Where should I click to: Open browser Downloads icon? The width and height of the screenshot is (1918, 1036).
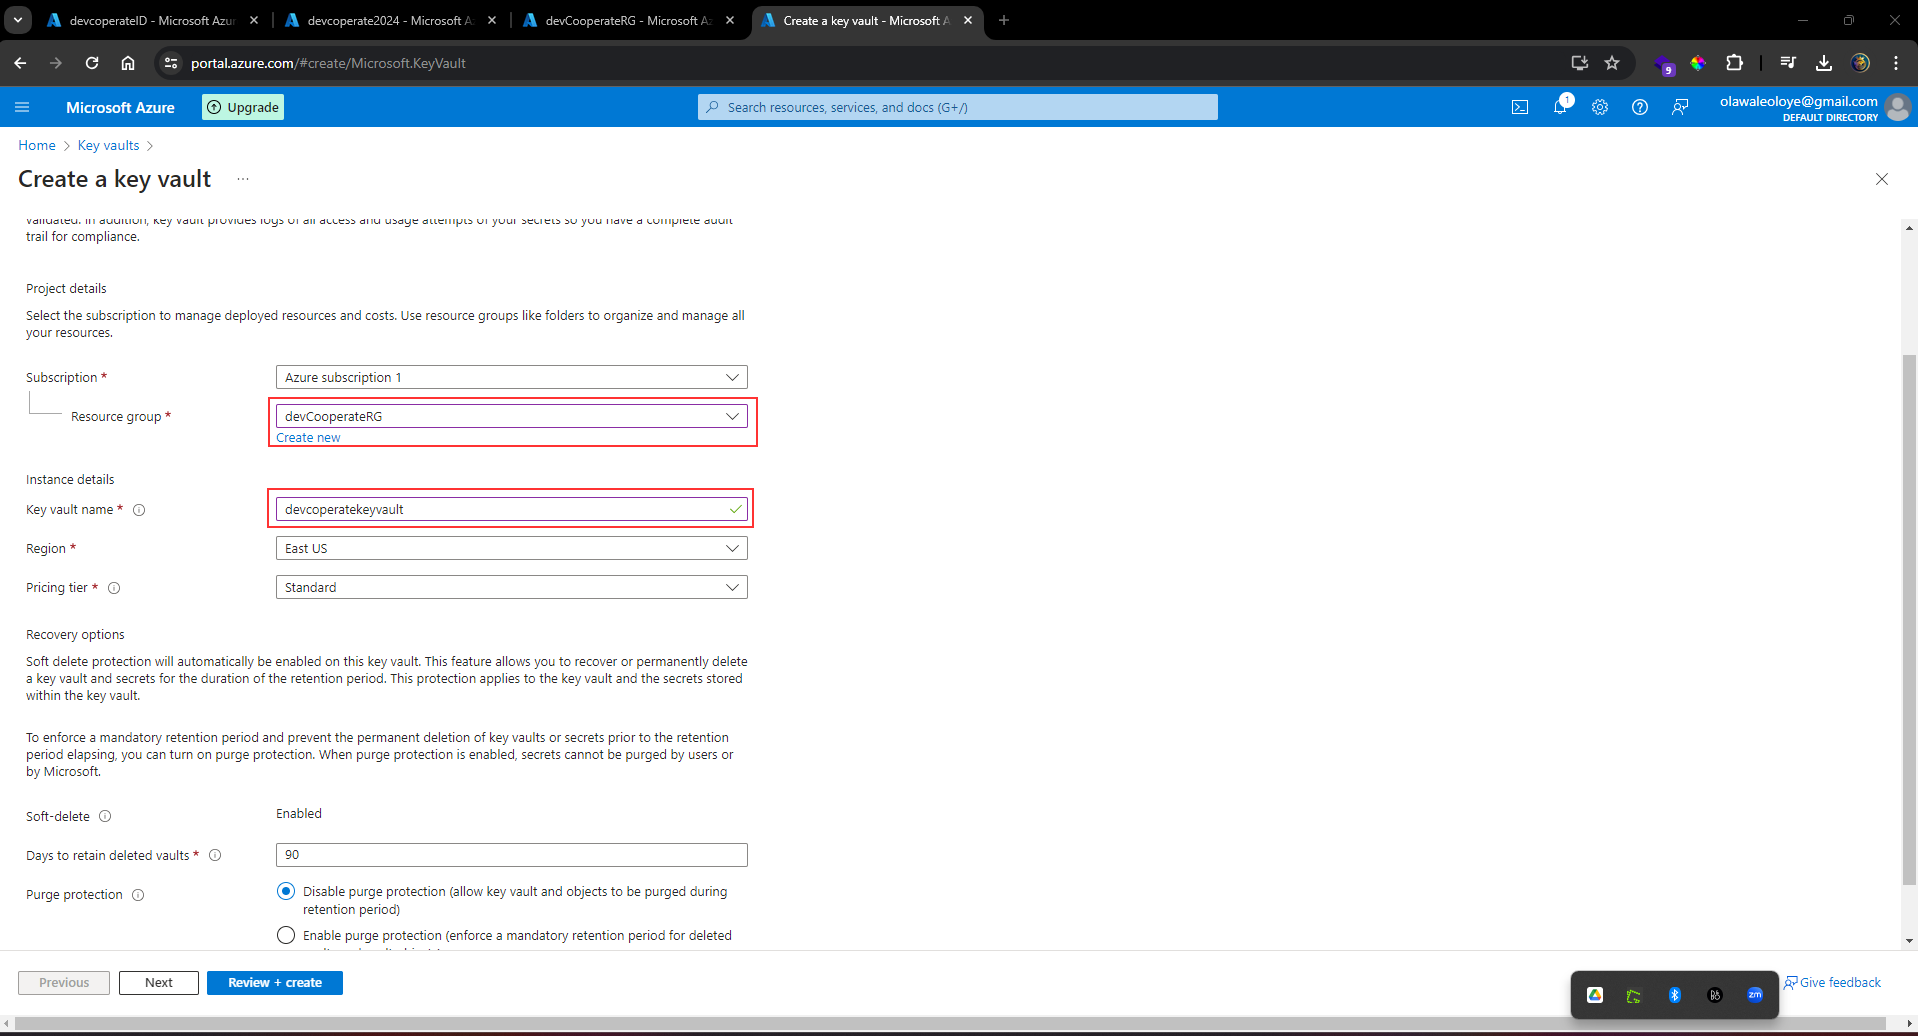click(1824, 63)
